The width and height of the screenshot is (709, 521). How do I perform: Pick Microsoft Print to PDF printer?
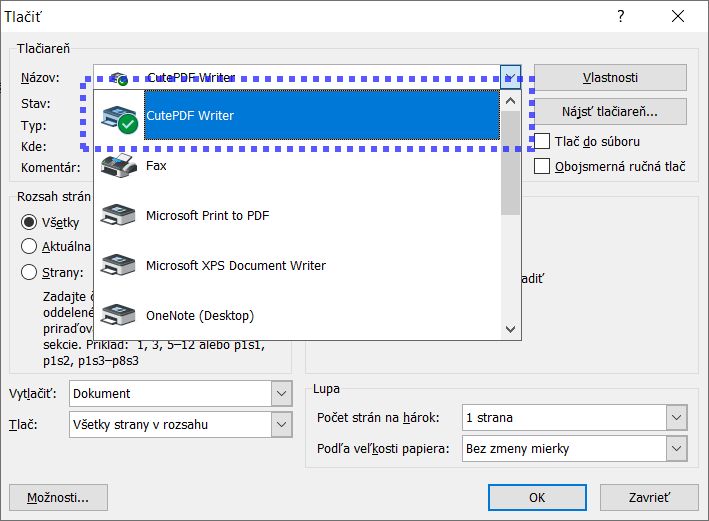[297, 215]
